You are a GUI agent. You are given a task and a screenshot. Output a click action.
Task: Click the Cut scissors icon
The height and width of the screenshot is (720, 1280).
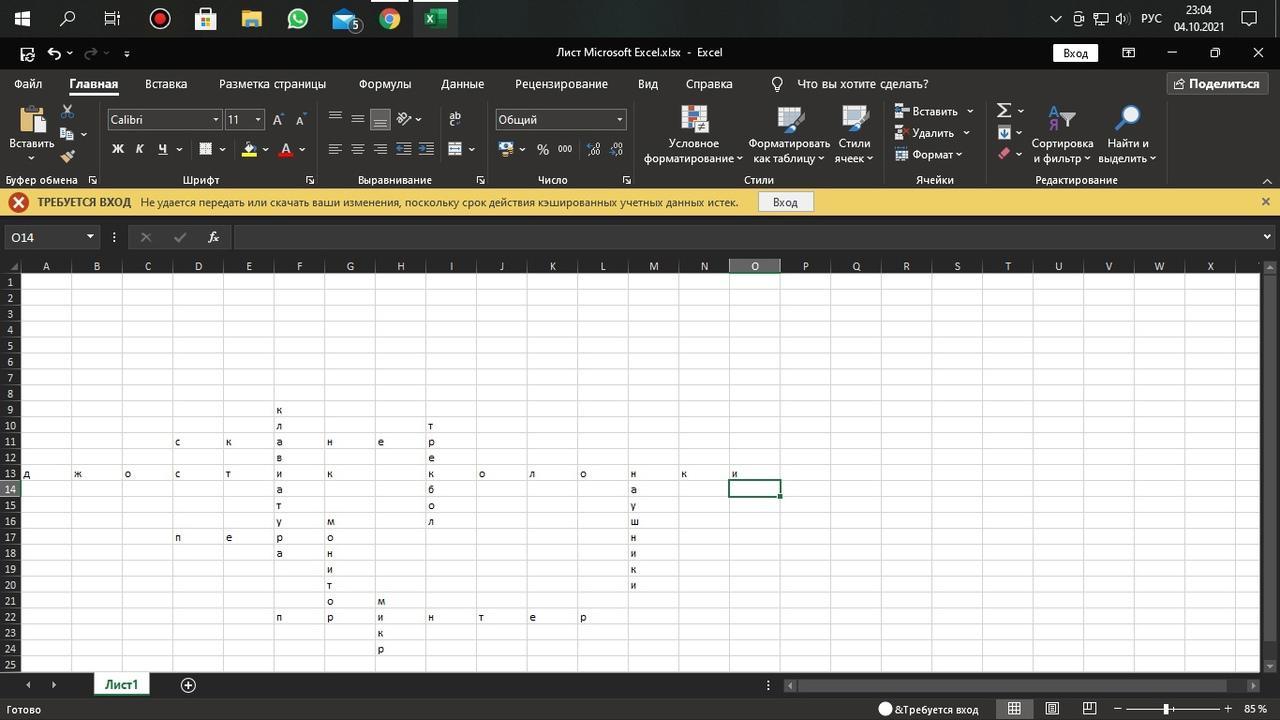[67, 111]
